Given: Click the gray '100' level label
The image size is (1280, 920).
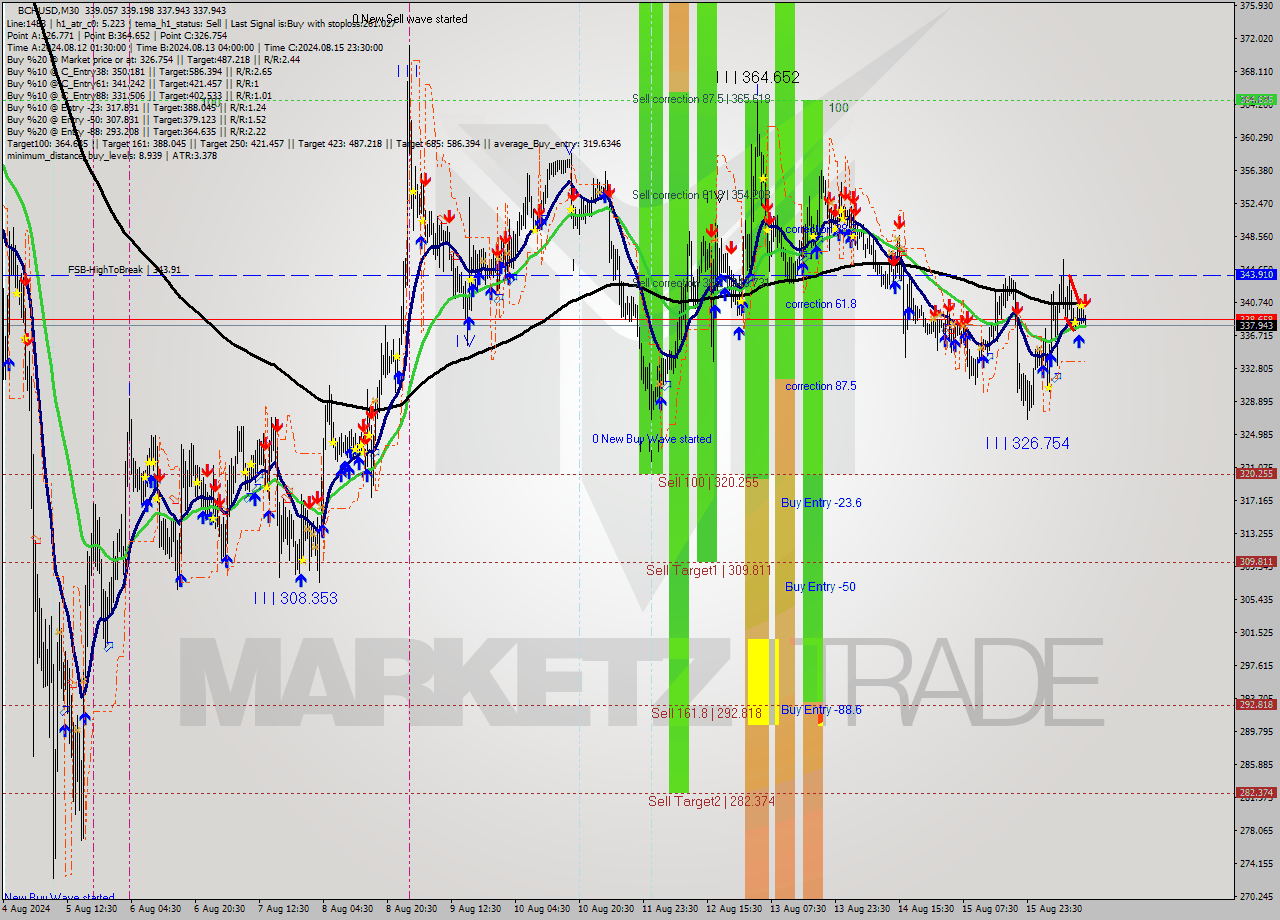Looking at the screenshot, I should point(838,108).
